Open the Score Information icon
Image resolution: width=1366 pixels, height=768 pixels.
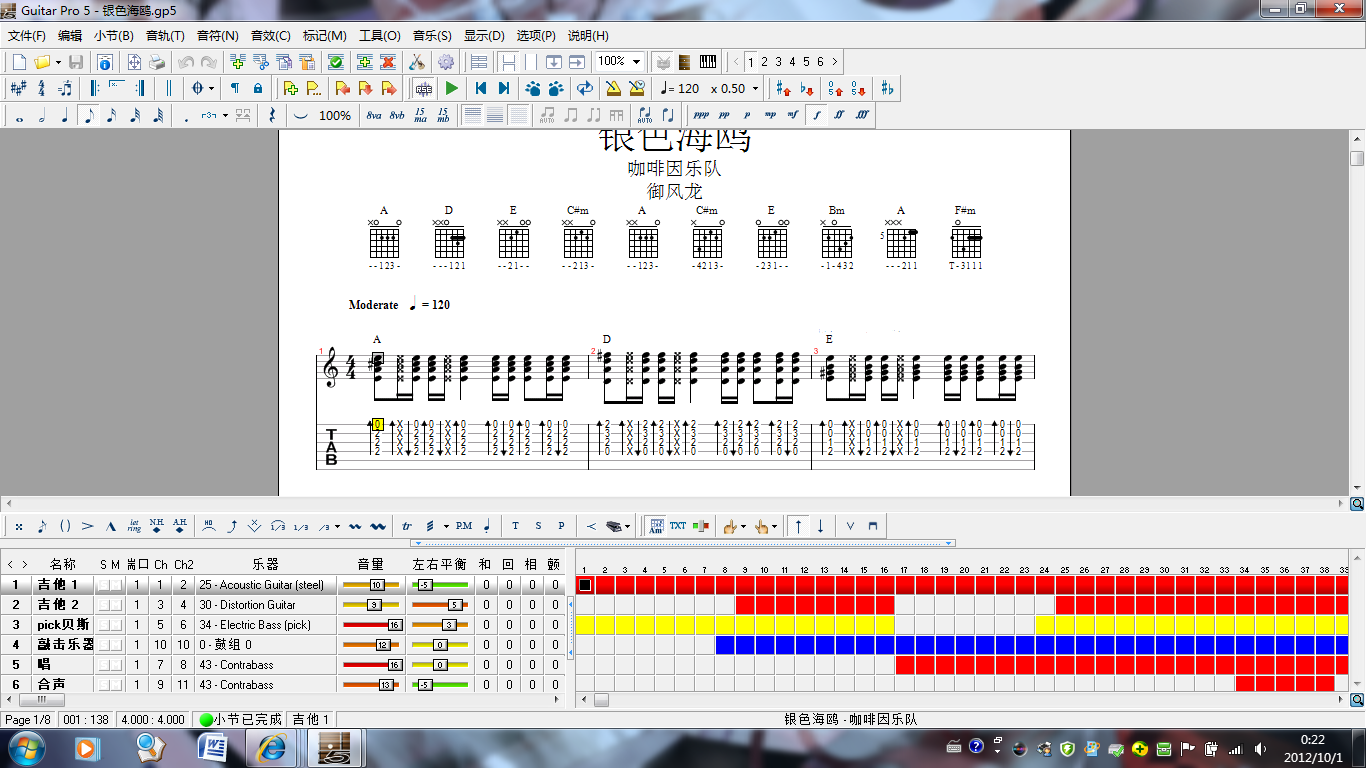(105, 62)
